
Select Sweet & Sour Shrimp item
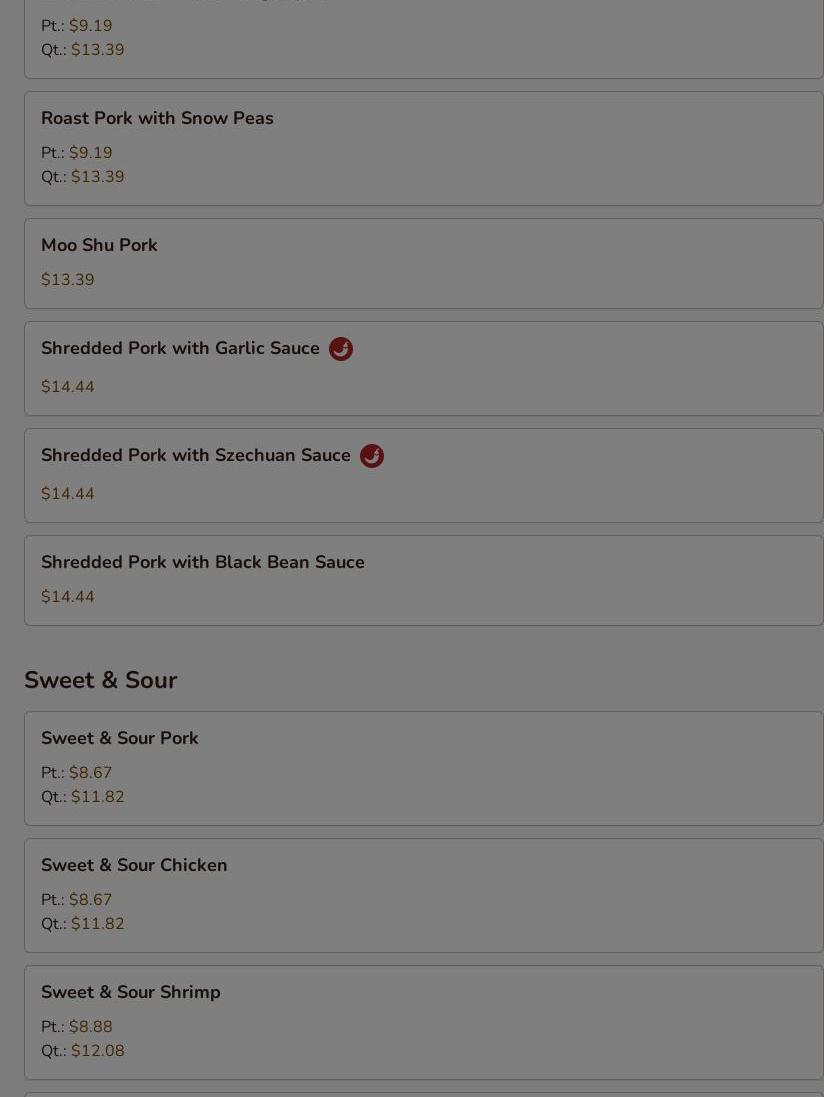pyautogui.click(x=424, y=1023)
